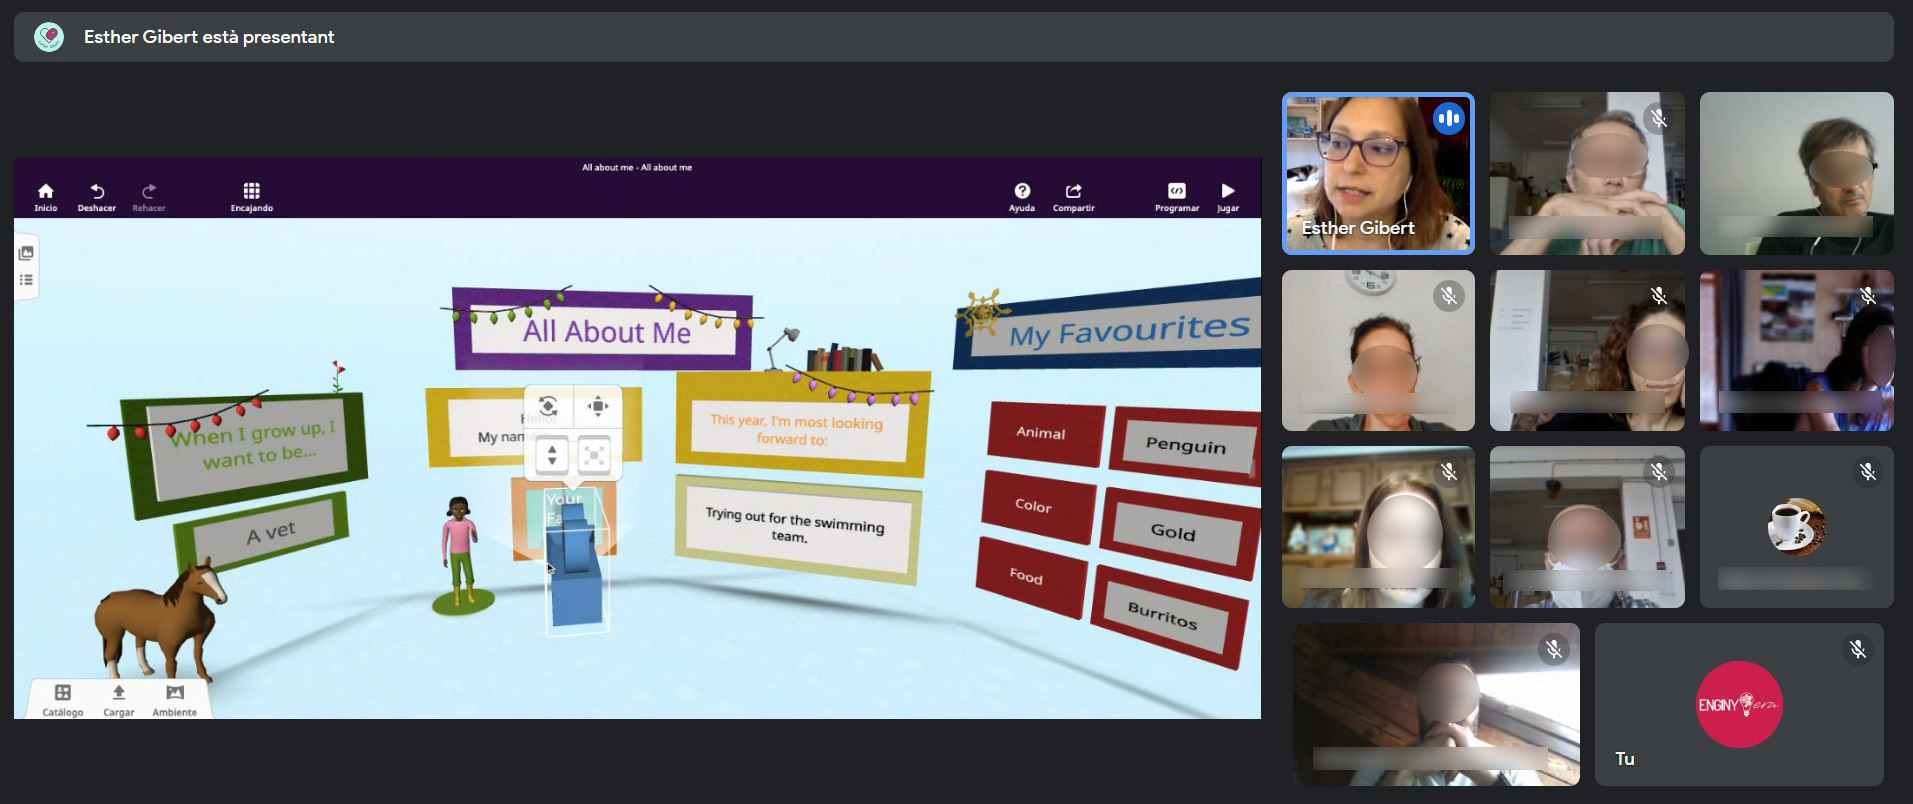
Task: Toggle the Encajando snapping grid
Action: (252, 196)
